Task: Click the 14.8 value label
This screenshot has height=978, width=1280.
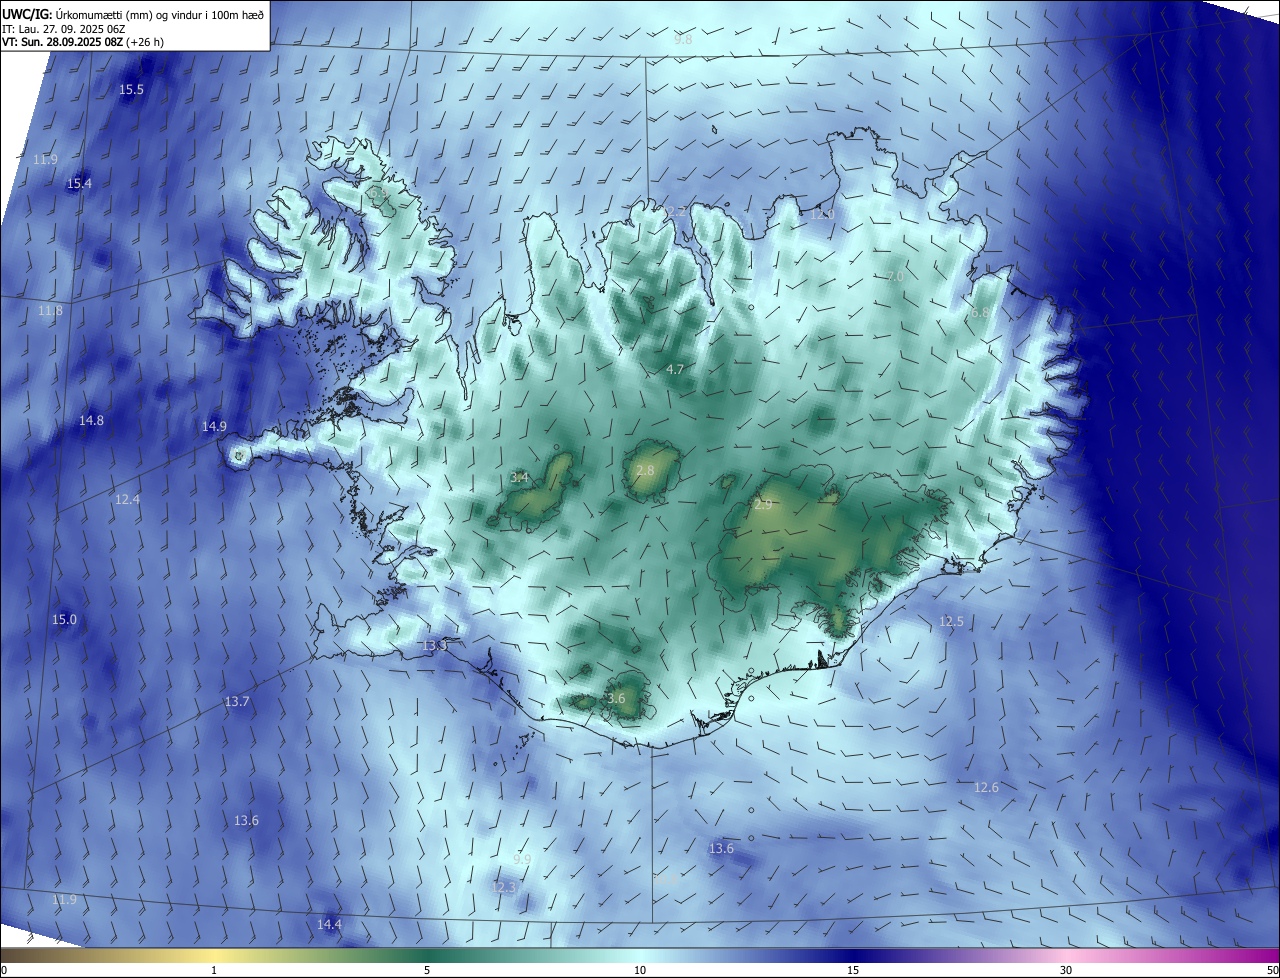Action: point(91,421)
